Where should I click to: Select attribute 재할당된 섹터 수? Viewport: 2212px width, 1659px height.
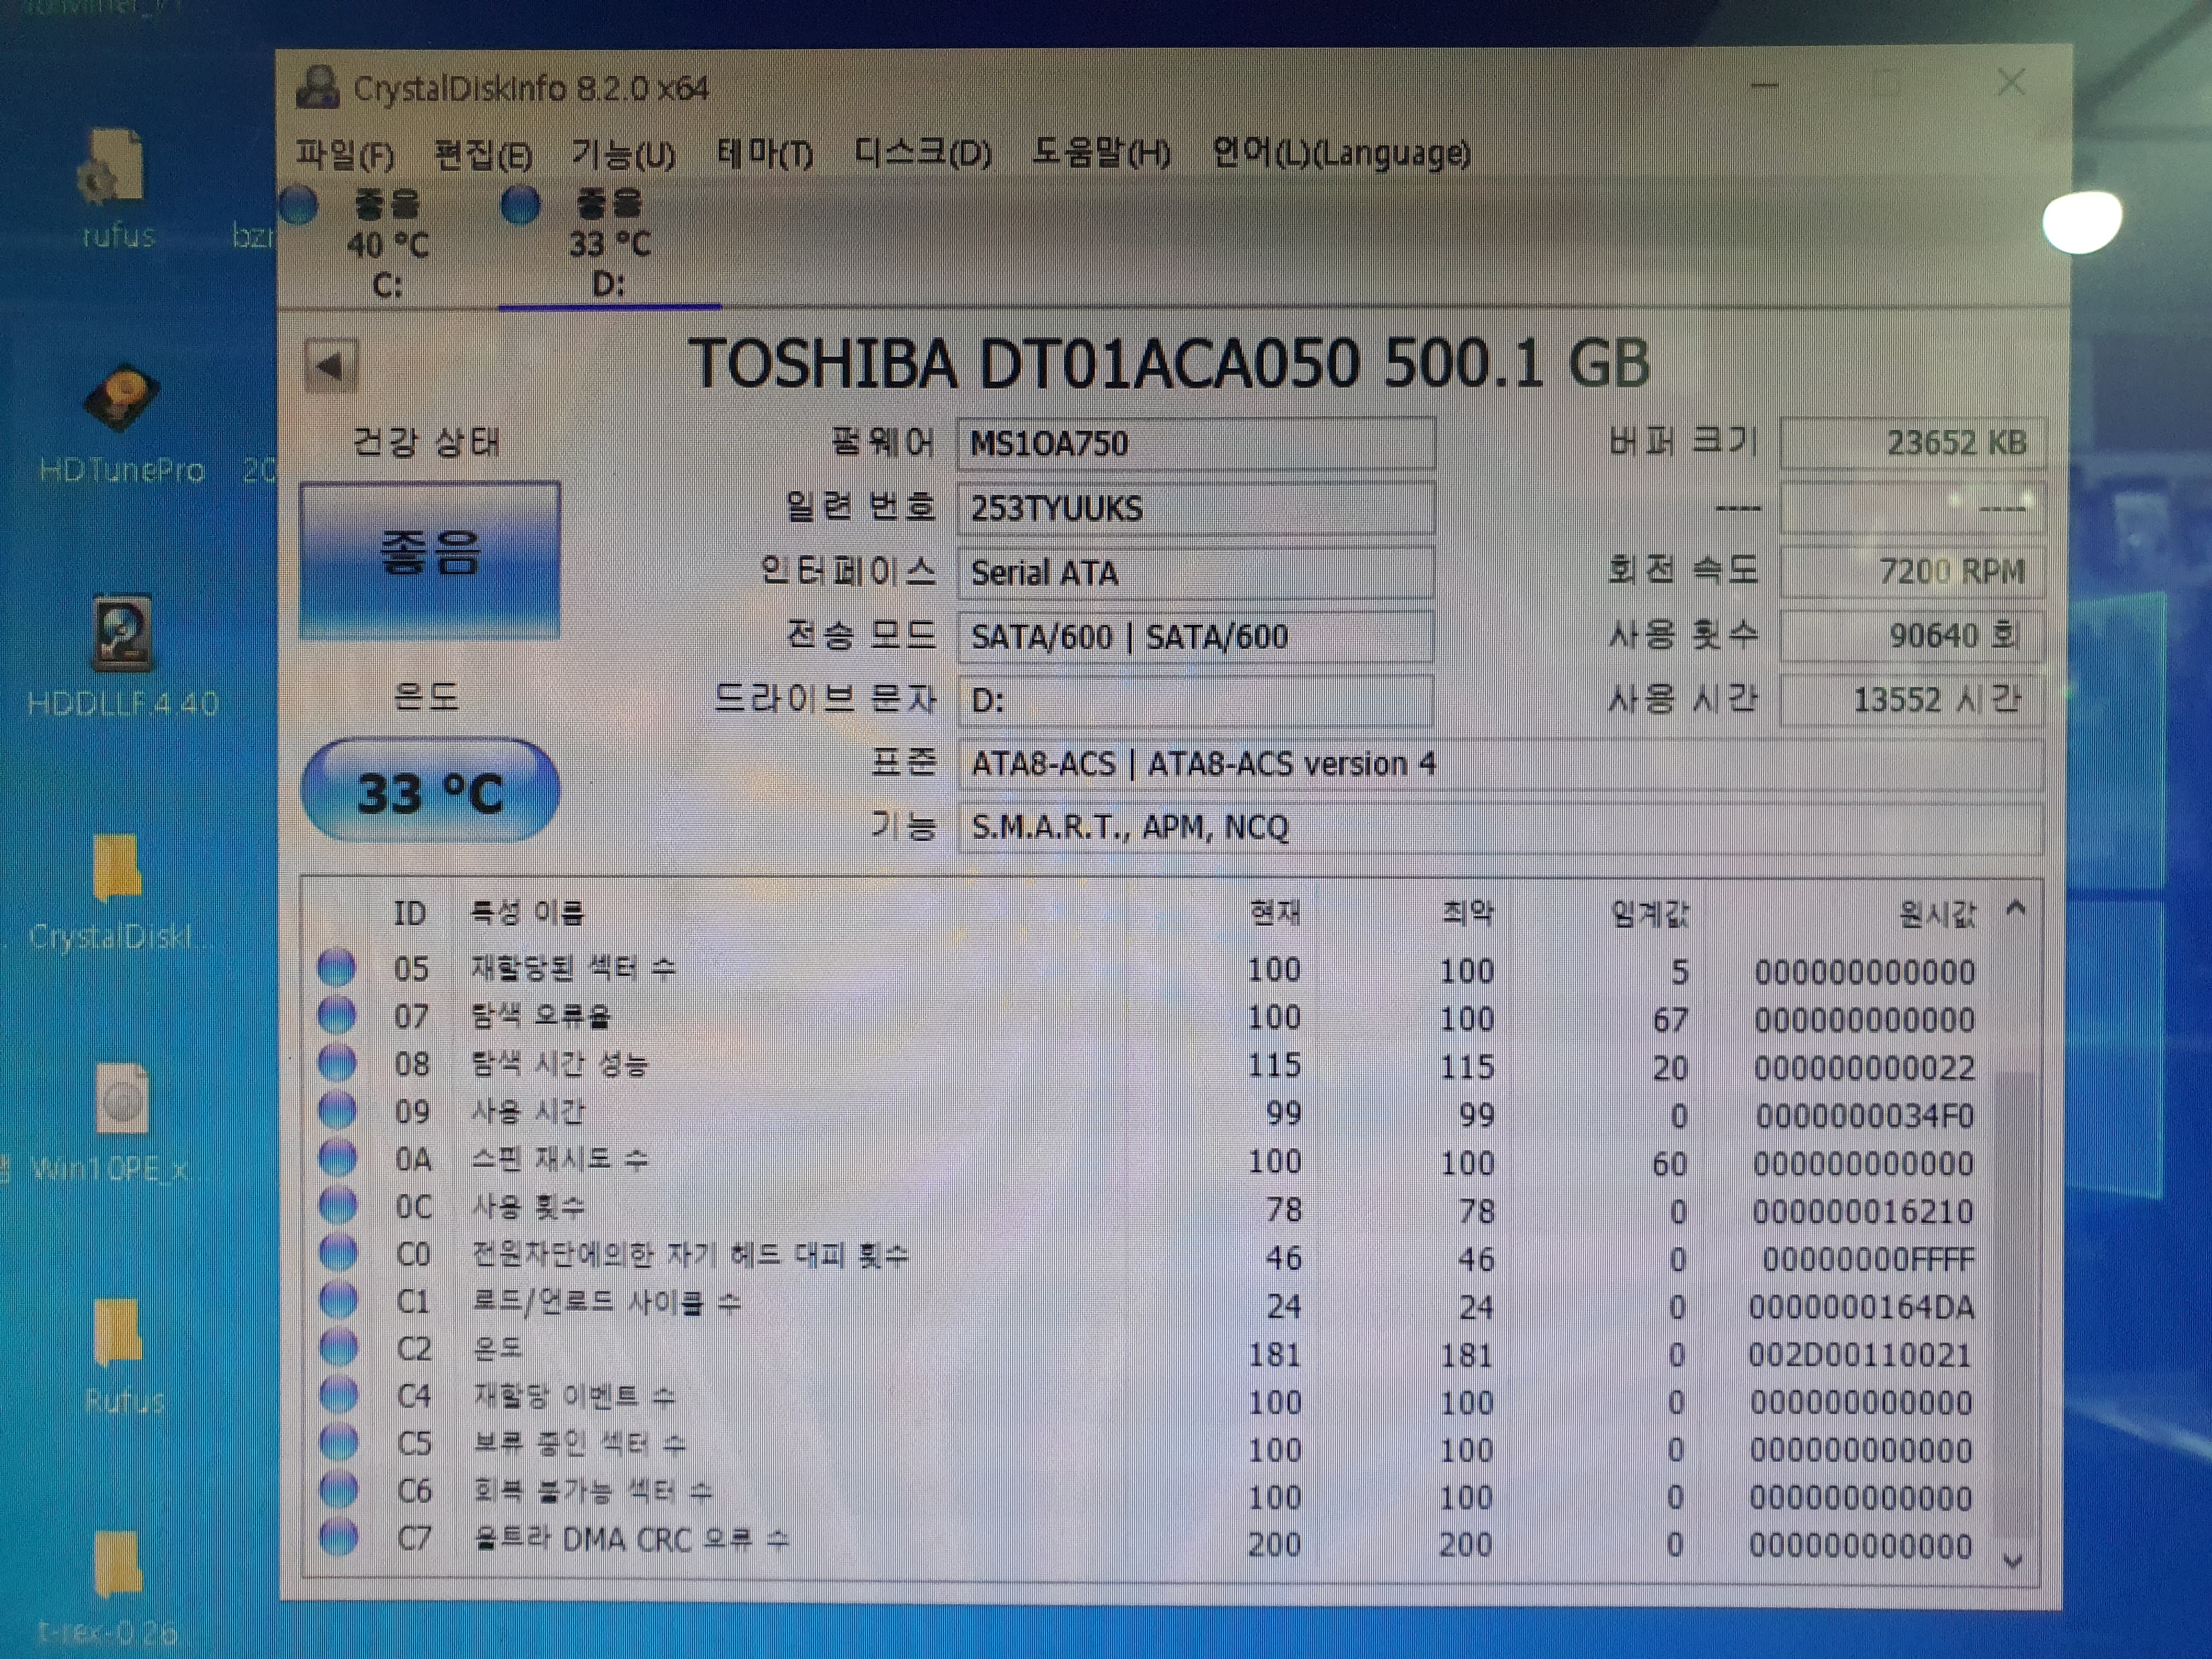pyautogui.click(x=573, y=968)
